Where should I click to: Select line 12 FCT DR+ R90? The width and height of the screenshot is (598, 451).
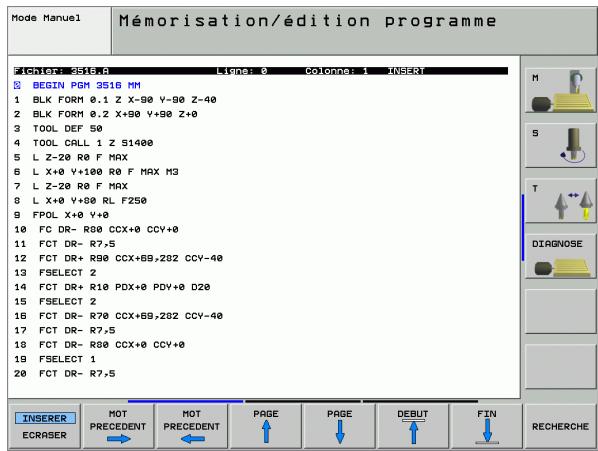(x=118, y=258)
